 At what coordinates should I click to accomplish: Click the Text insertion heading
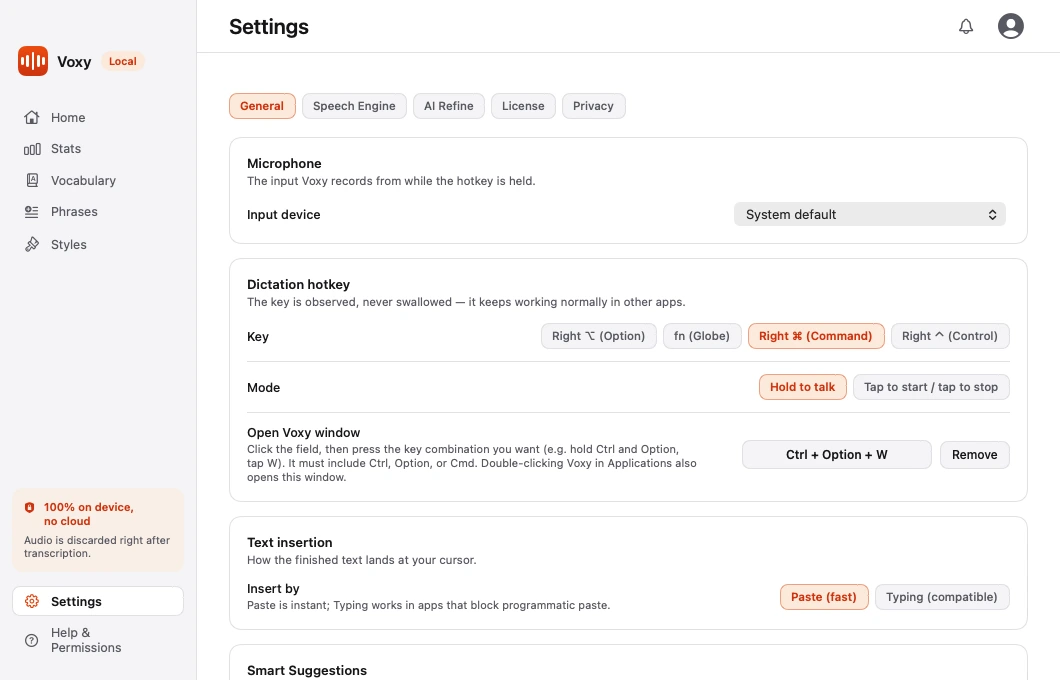pyautogui.click(x=289, y=543)
